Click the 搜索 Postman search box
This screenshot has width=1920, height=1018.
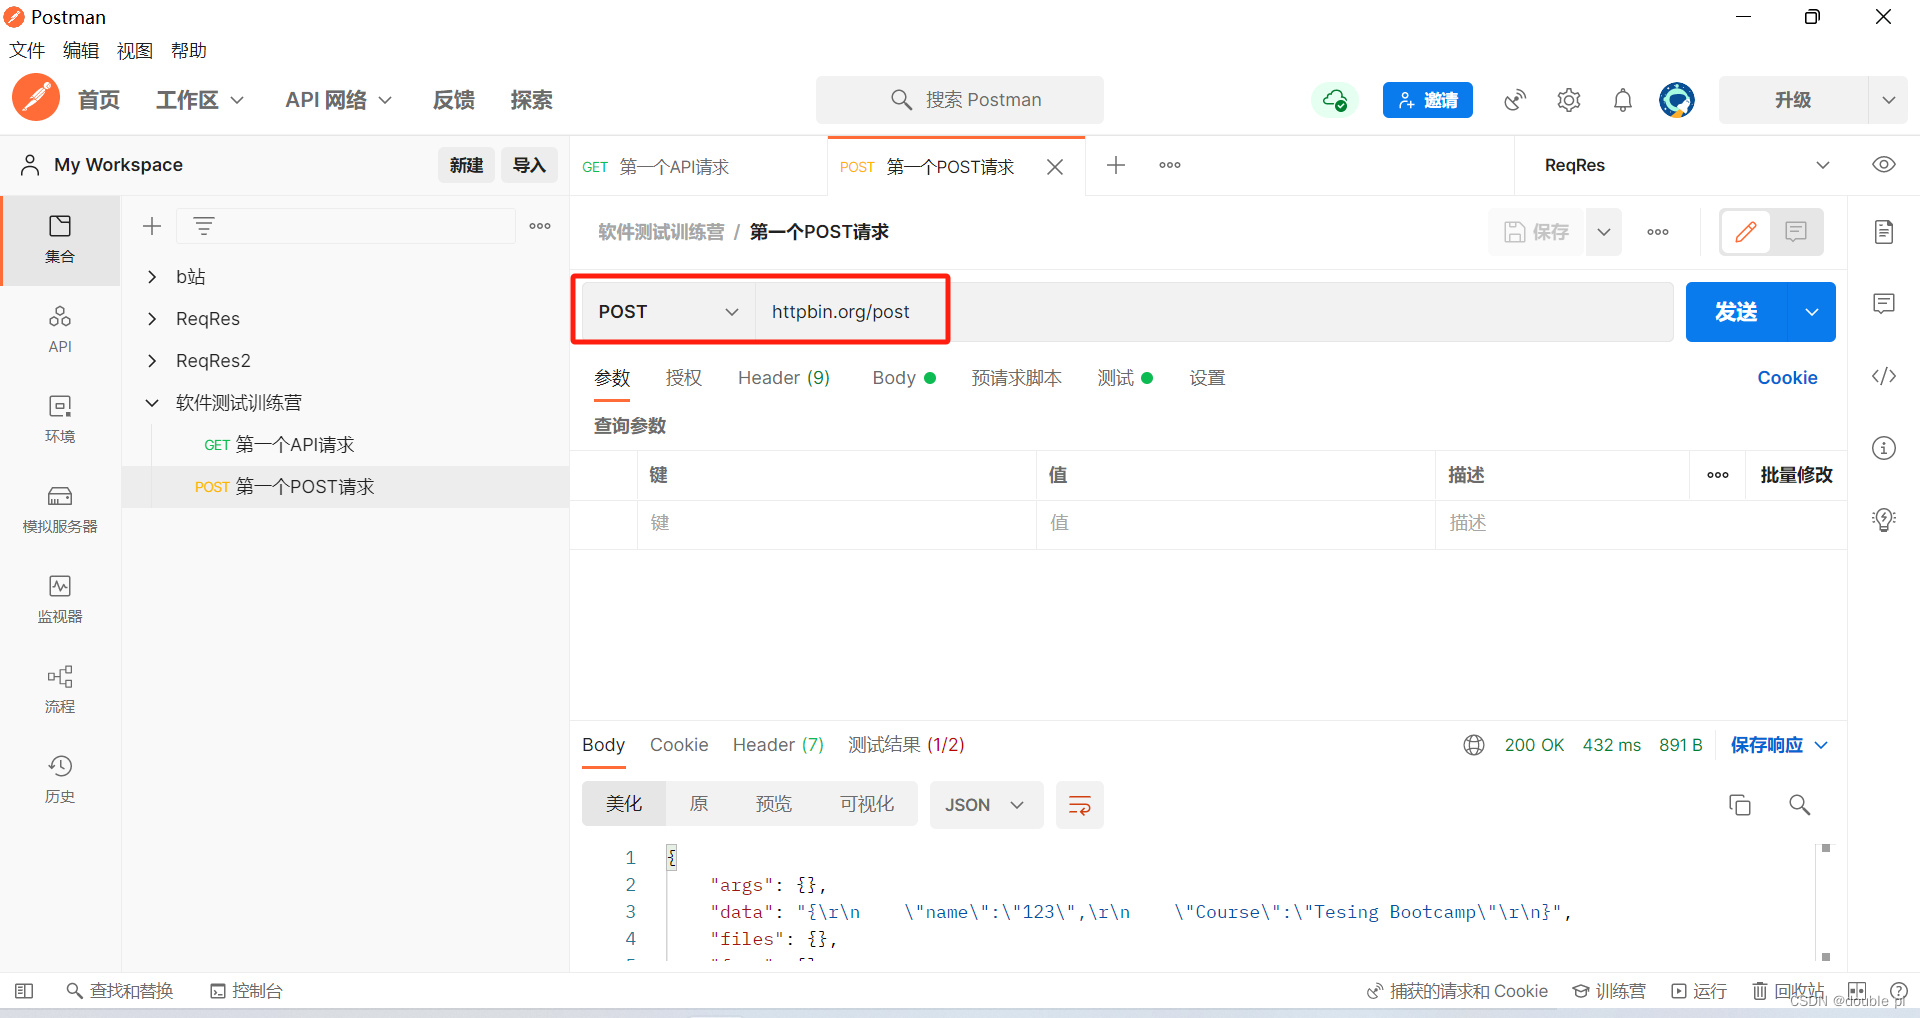click(x=960, y=100)
